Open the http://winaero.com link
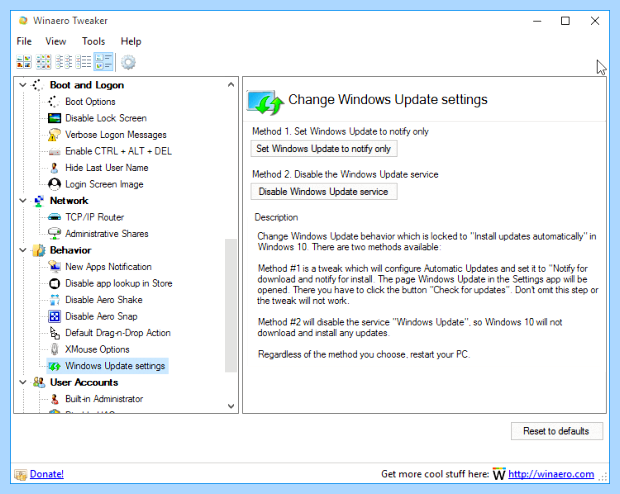 pos(551,474)
